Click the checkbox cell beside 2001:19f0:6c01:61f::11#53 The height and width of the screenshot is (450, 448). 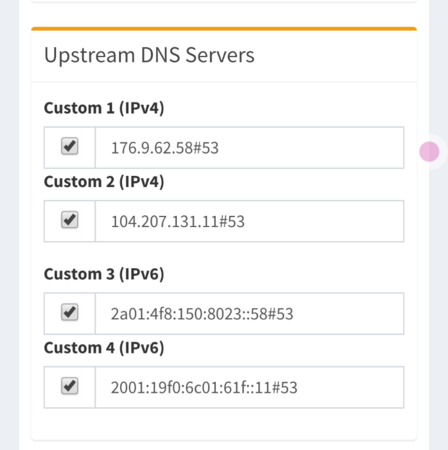pos(70,387)
